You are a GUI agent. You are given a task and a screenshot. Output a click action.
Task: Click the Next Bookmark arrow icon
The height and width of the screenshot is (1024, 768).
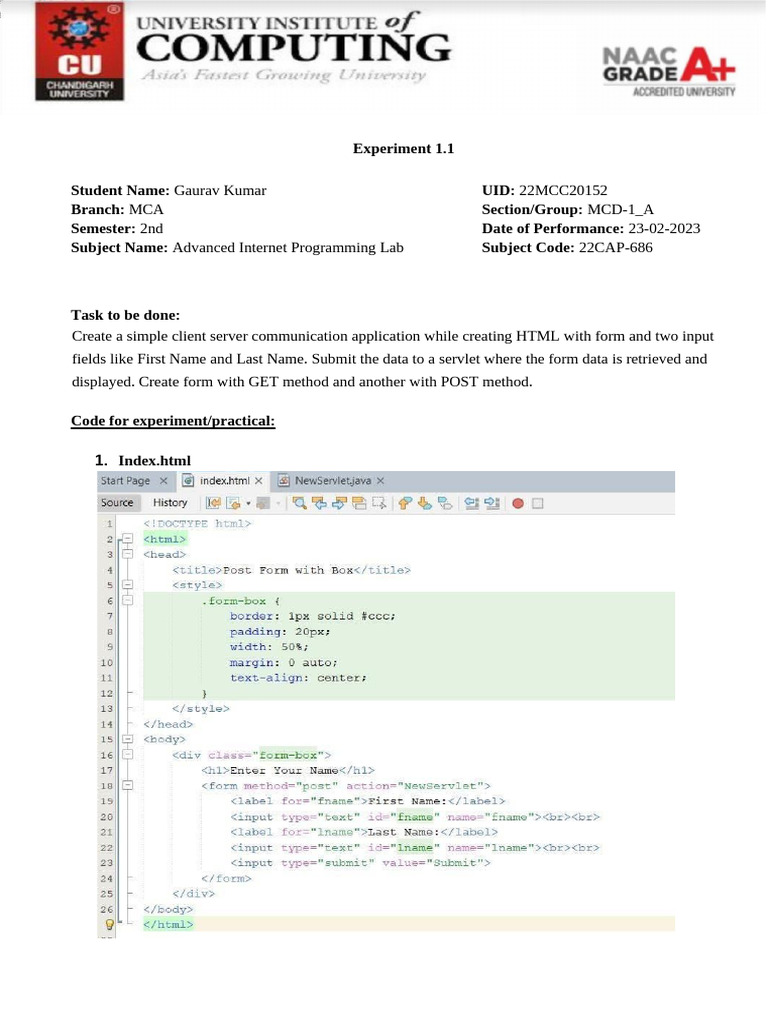(x=425, y=504)
